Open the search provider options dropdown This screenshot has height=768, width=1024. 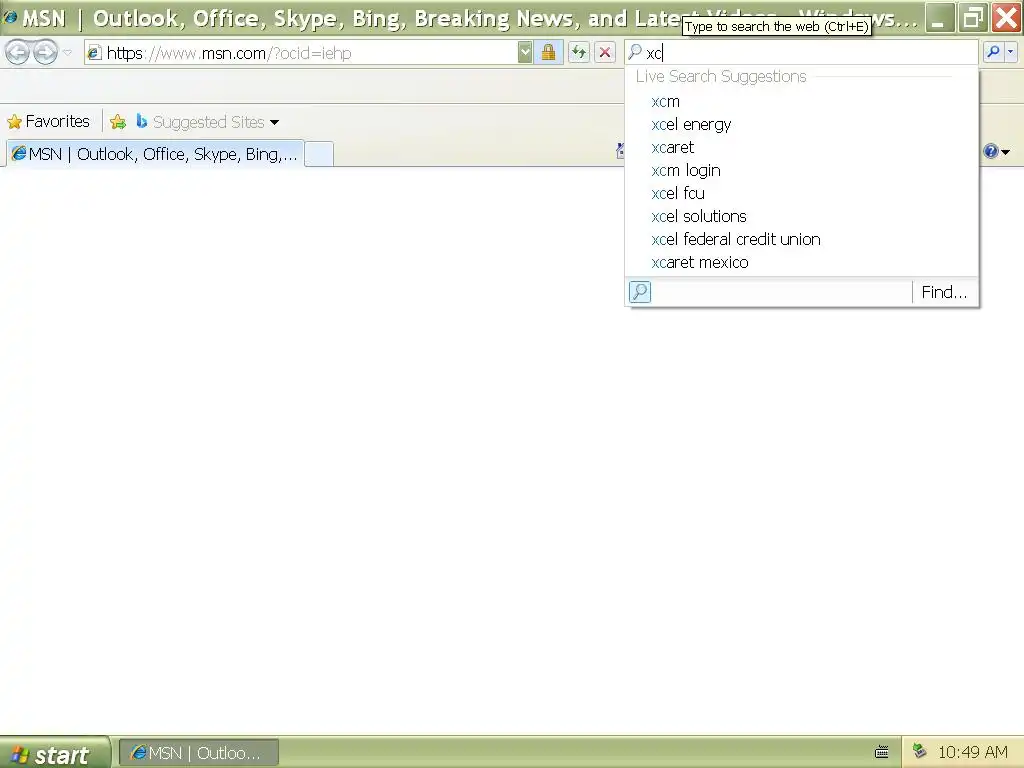pyautogui.click(x=1011, y=52)
